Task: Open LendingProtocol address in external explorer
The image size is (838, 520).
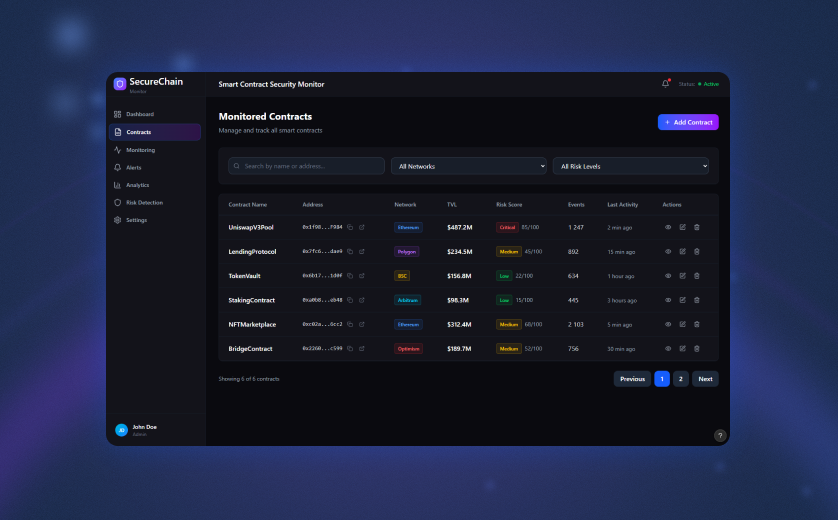Action: (x=362, y=252)
